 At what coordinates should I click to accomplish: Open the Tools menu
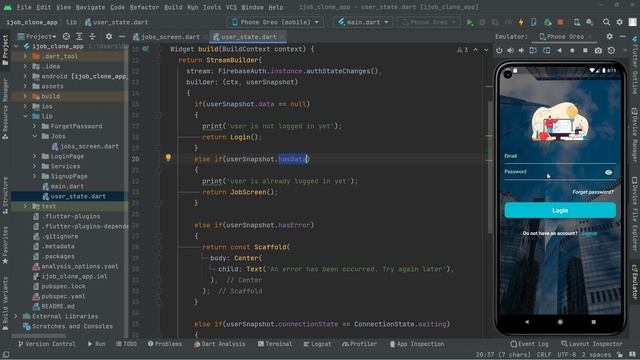212,7
